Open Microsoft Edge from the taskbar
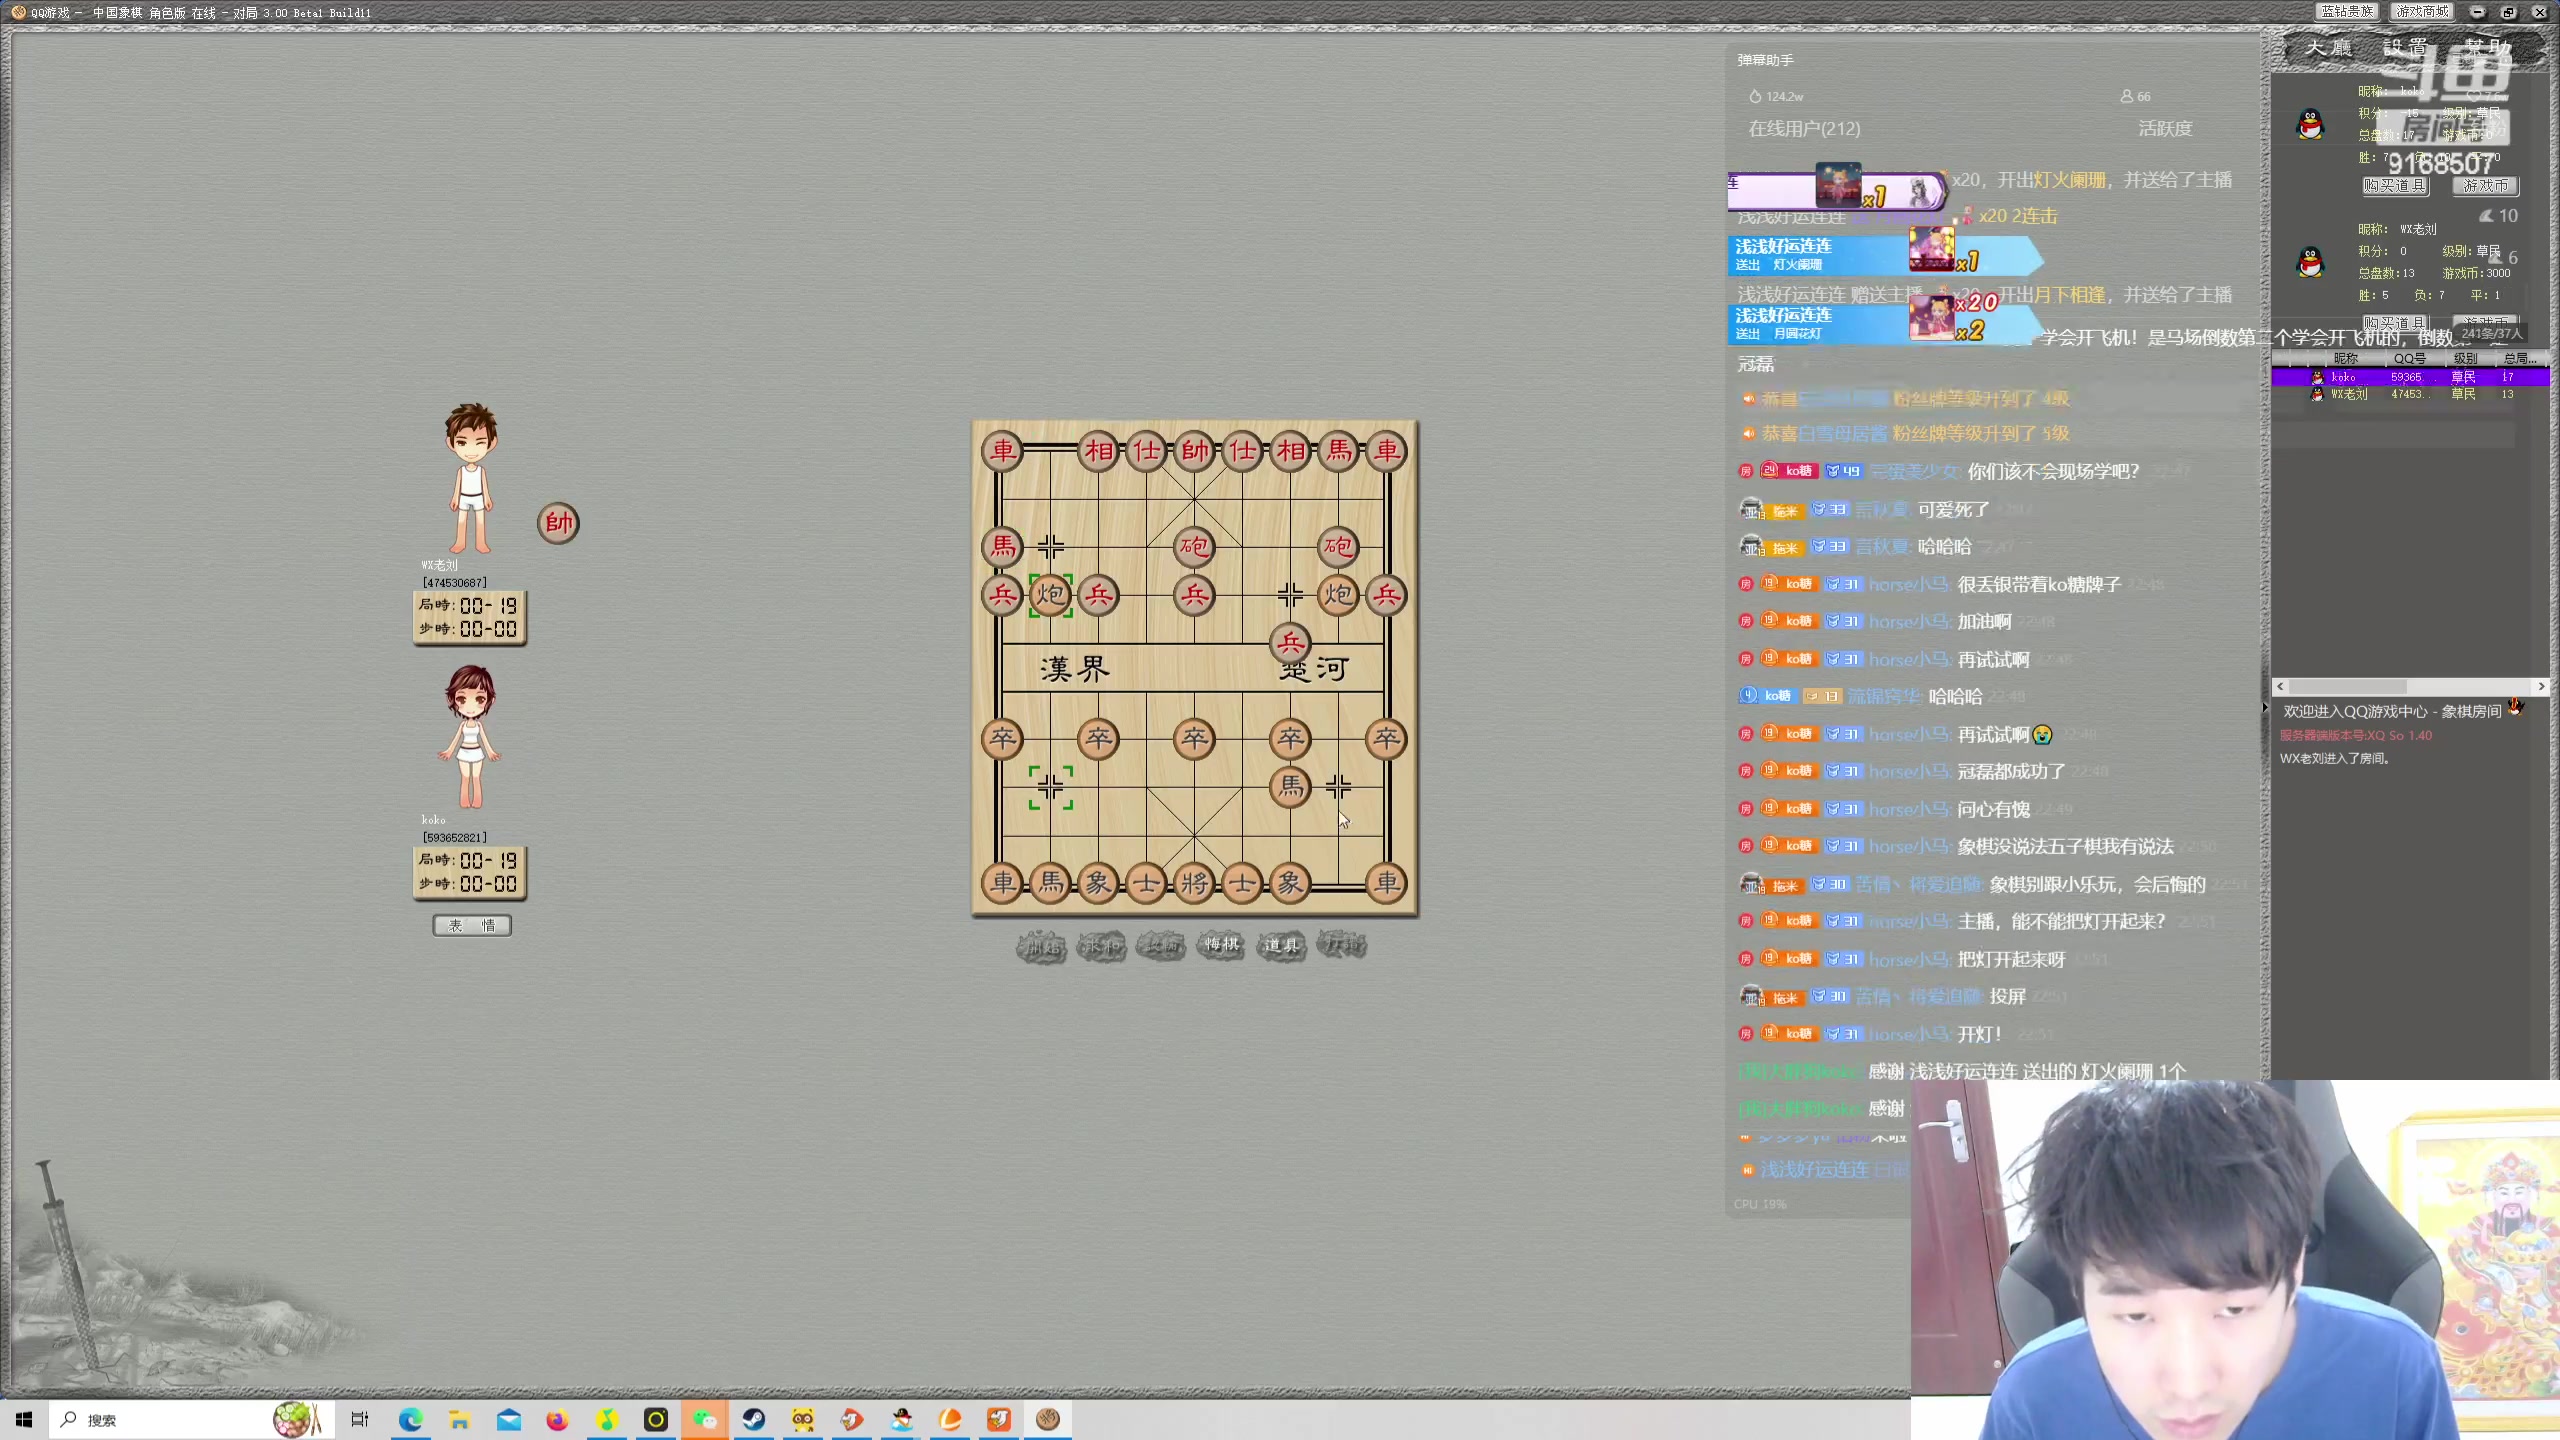Screen dimensions: 2560x1440 click(410, 1420)
